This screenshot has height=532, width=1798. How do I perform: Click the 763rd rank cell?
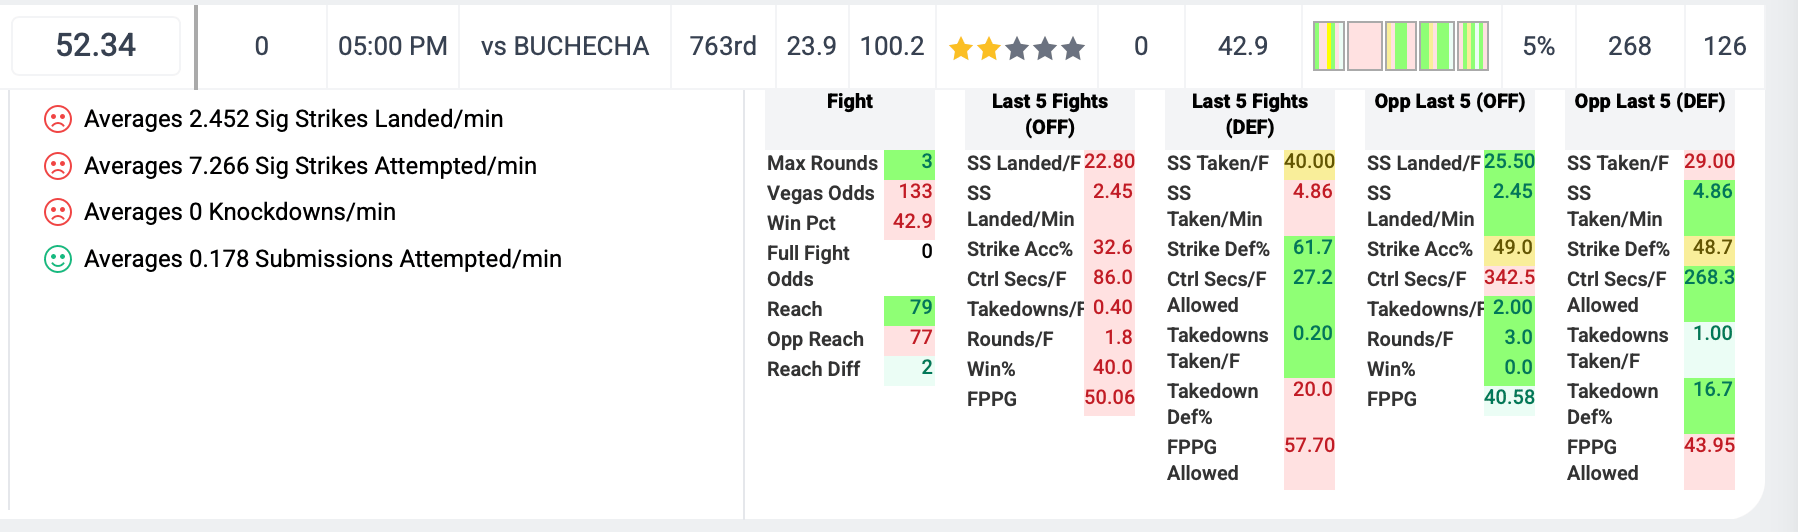[x=723, y=46]
